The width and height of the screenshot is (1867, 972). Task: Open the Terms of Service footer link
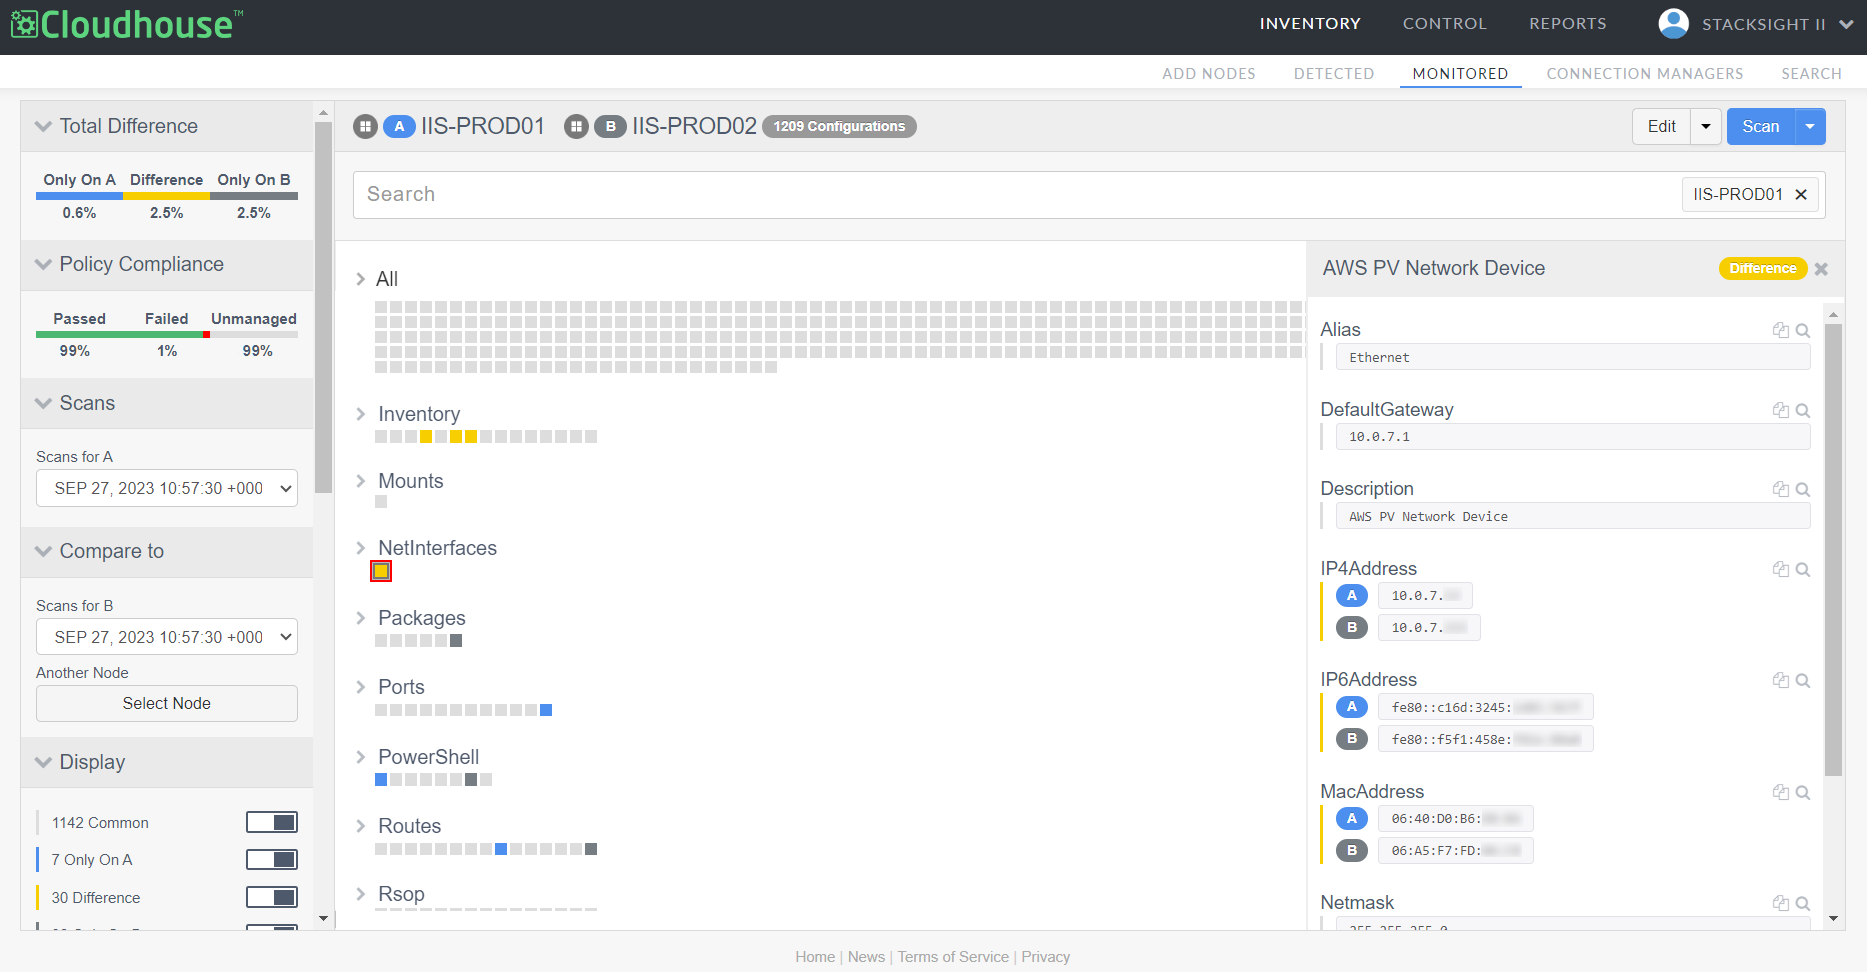pos(953,957)
